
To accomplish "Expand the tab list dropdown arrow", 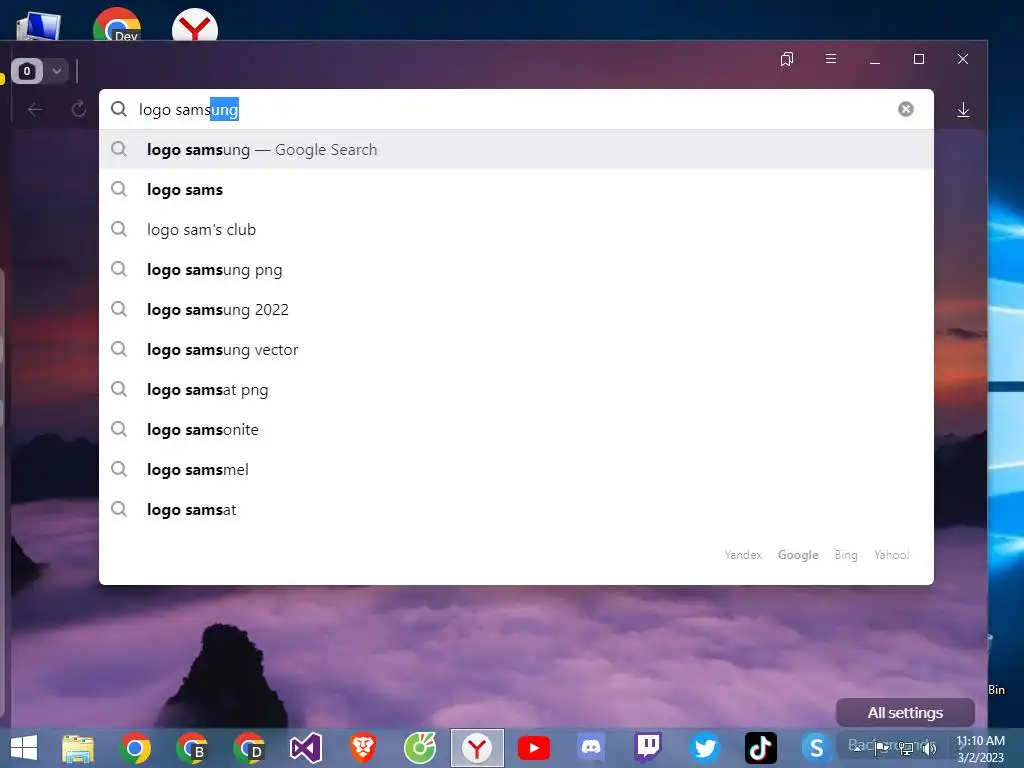I will [x=57, y=71].
